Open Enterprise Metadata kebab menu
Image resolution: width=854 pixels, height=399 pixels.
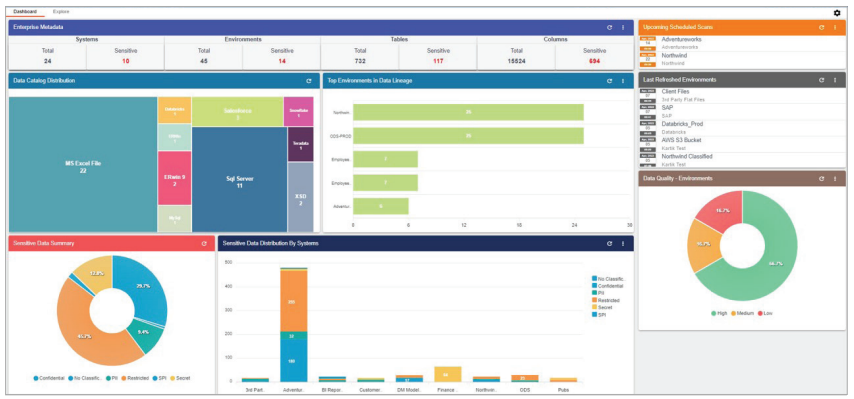pyautogui.click(x=623, y=27)
